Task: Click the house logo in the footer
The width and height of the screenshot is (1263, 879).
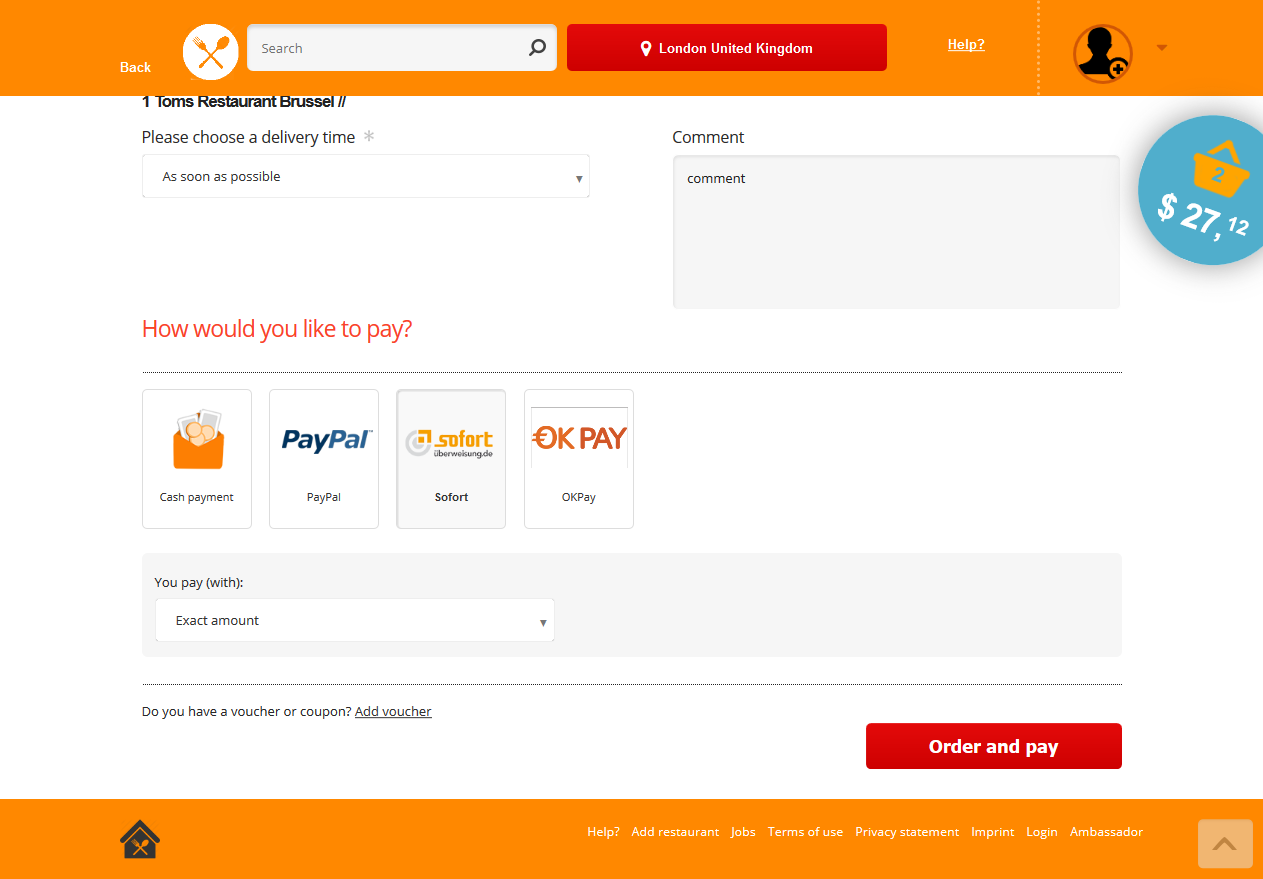Action: 140,840
